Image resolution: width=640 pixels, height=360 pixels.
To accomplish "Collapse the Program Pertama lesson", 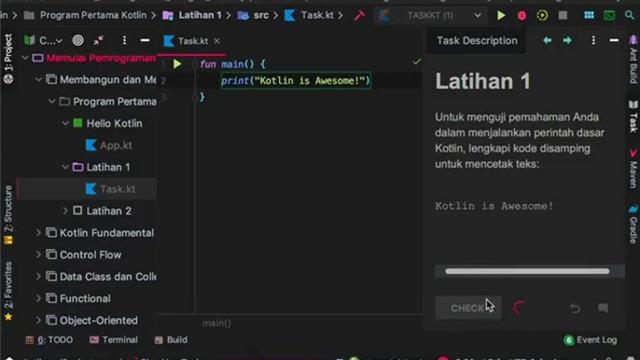I will click(52, 101).
